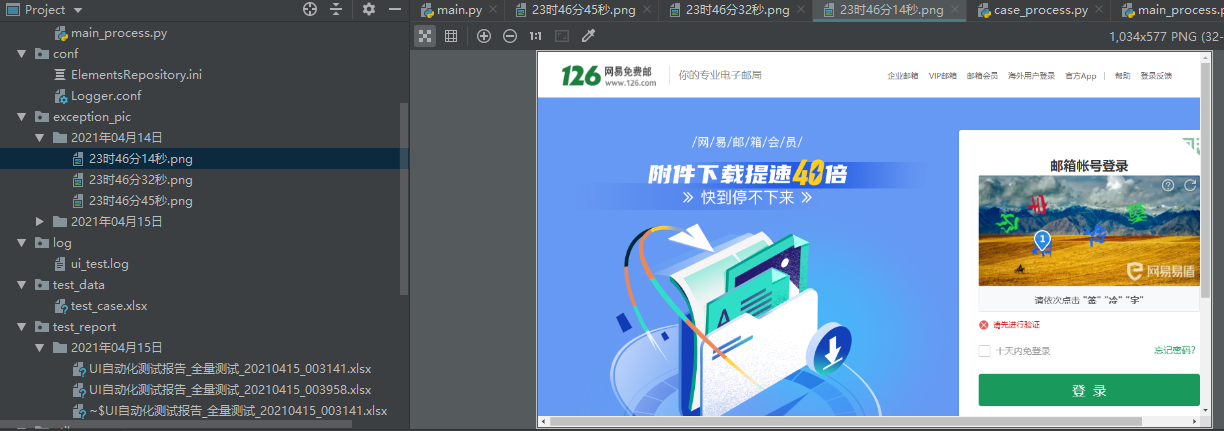Close the main.py tab
The height and width of the screenshot is (431, 1224).
point(493,11)
